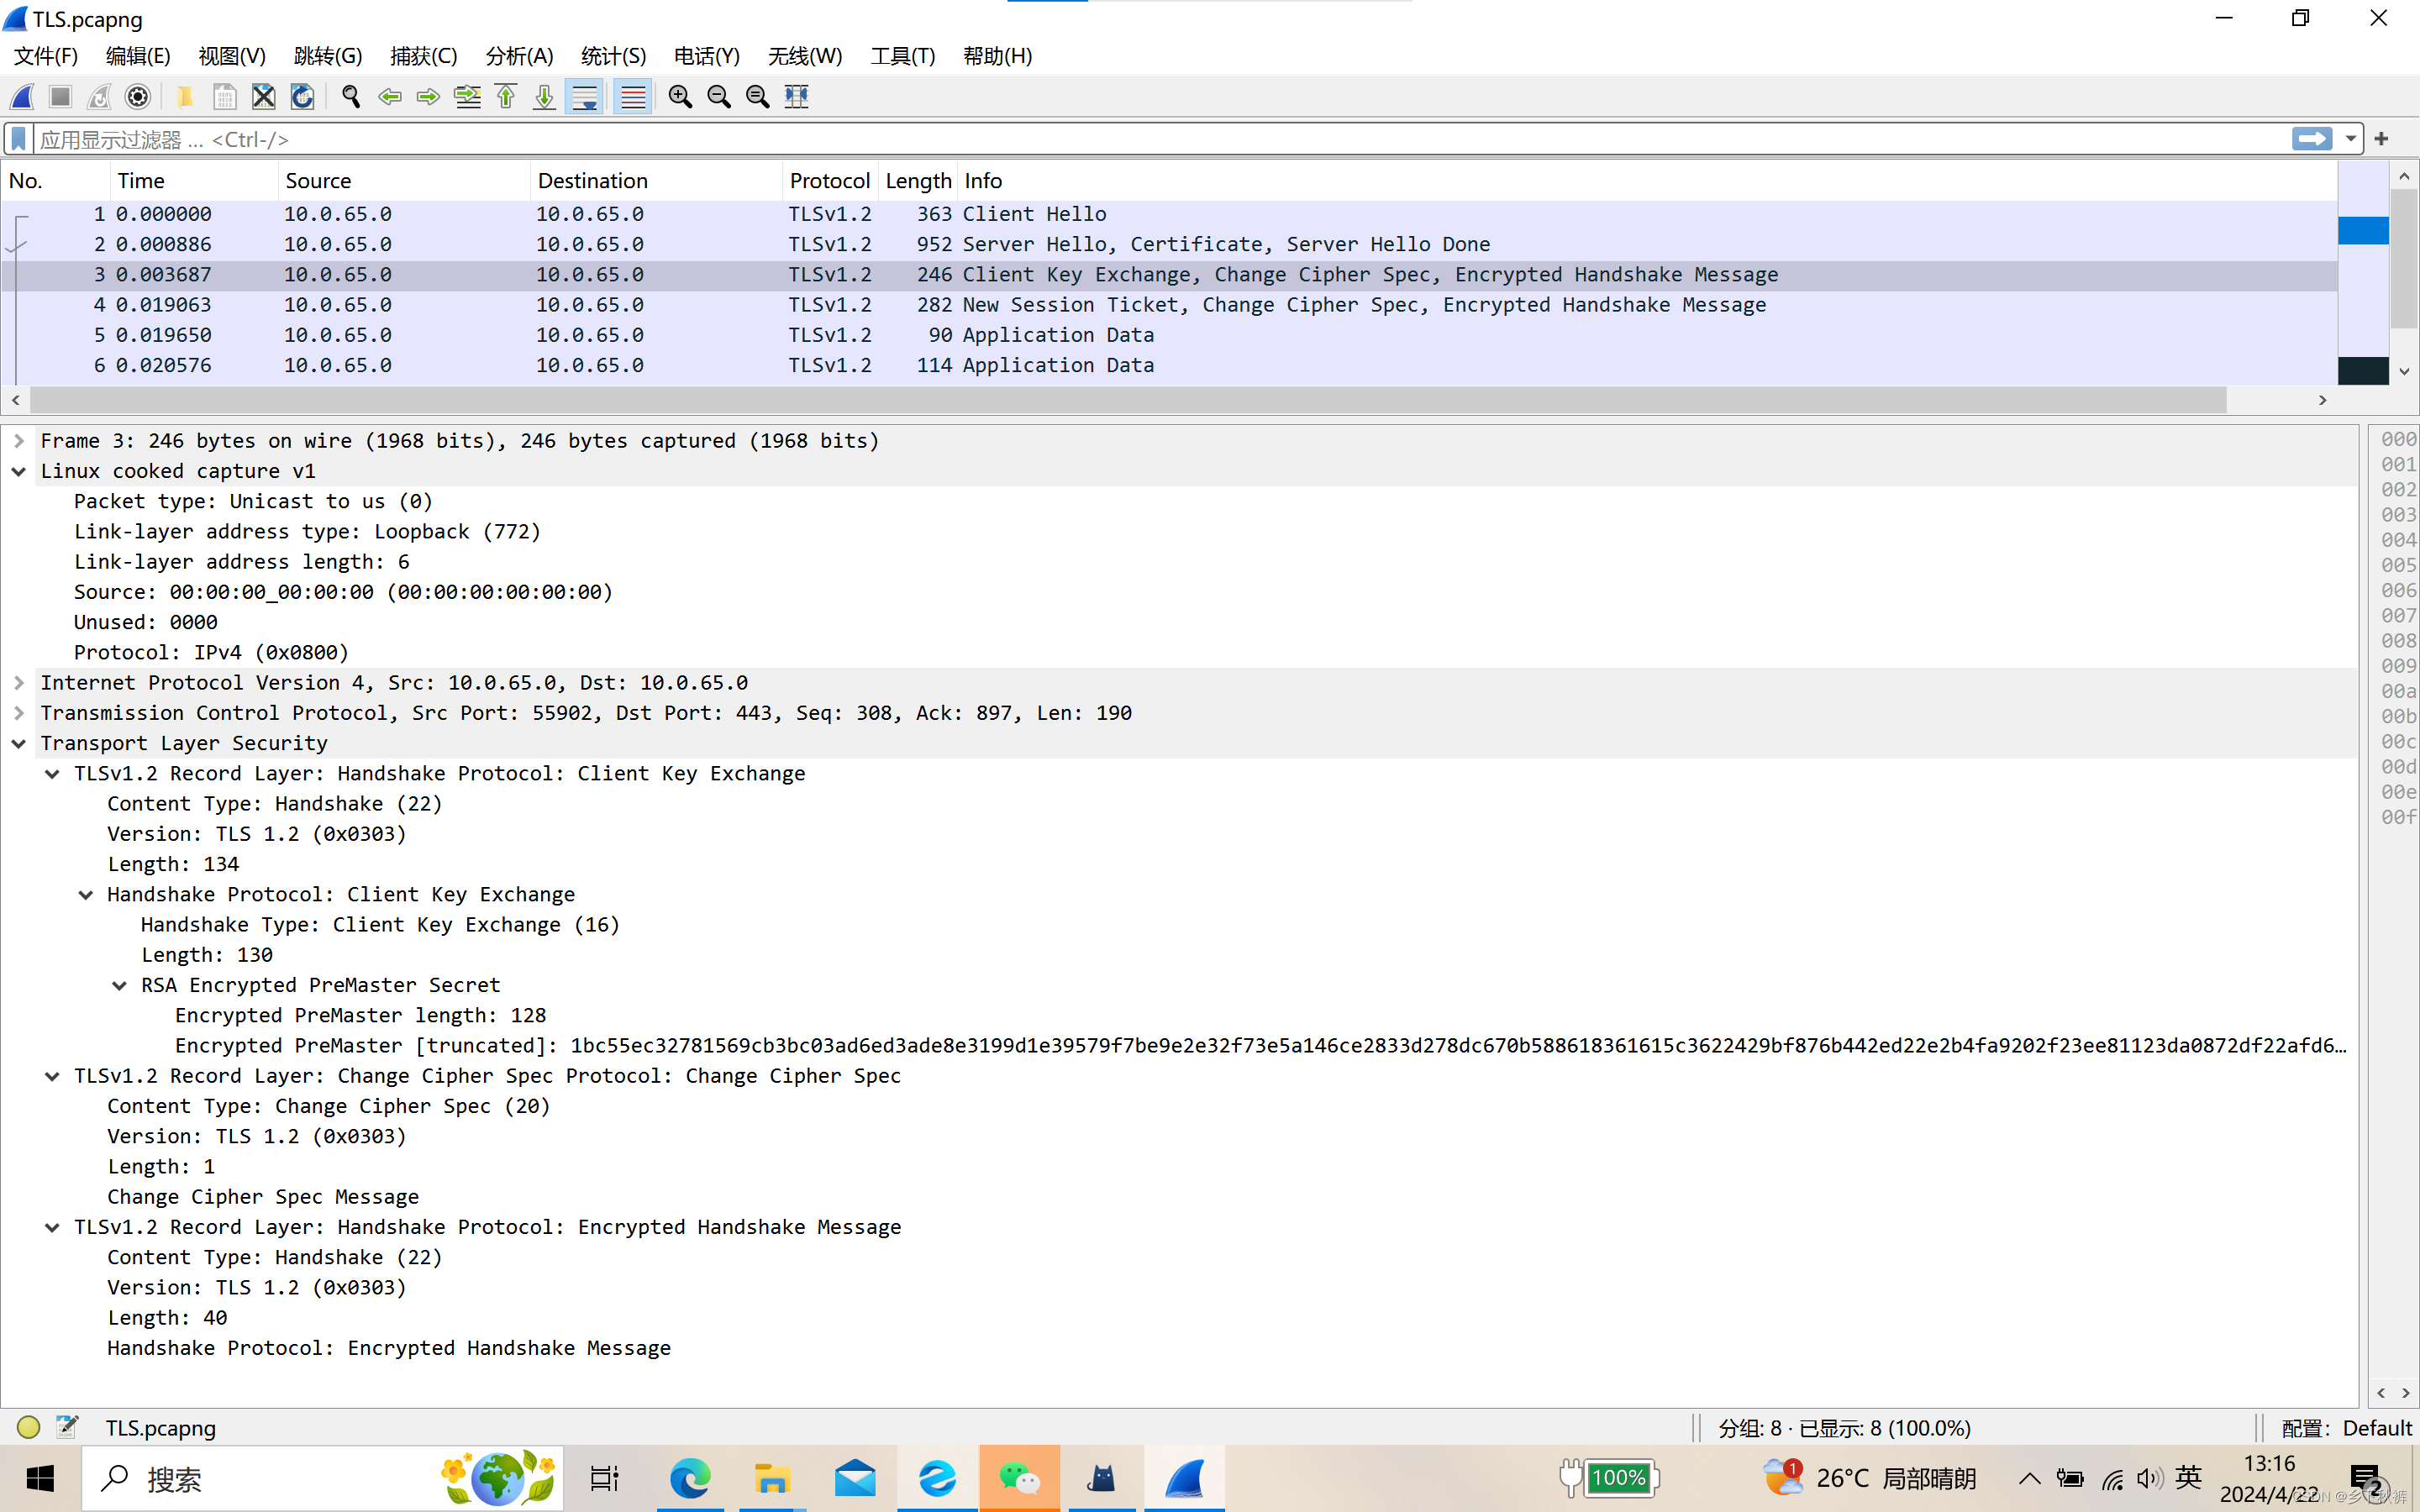2420x1512 pixels.
Task: Open Find packet with the magnifier icon
Action: click(350, 97)
